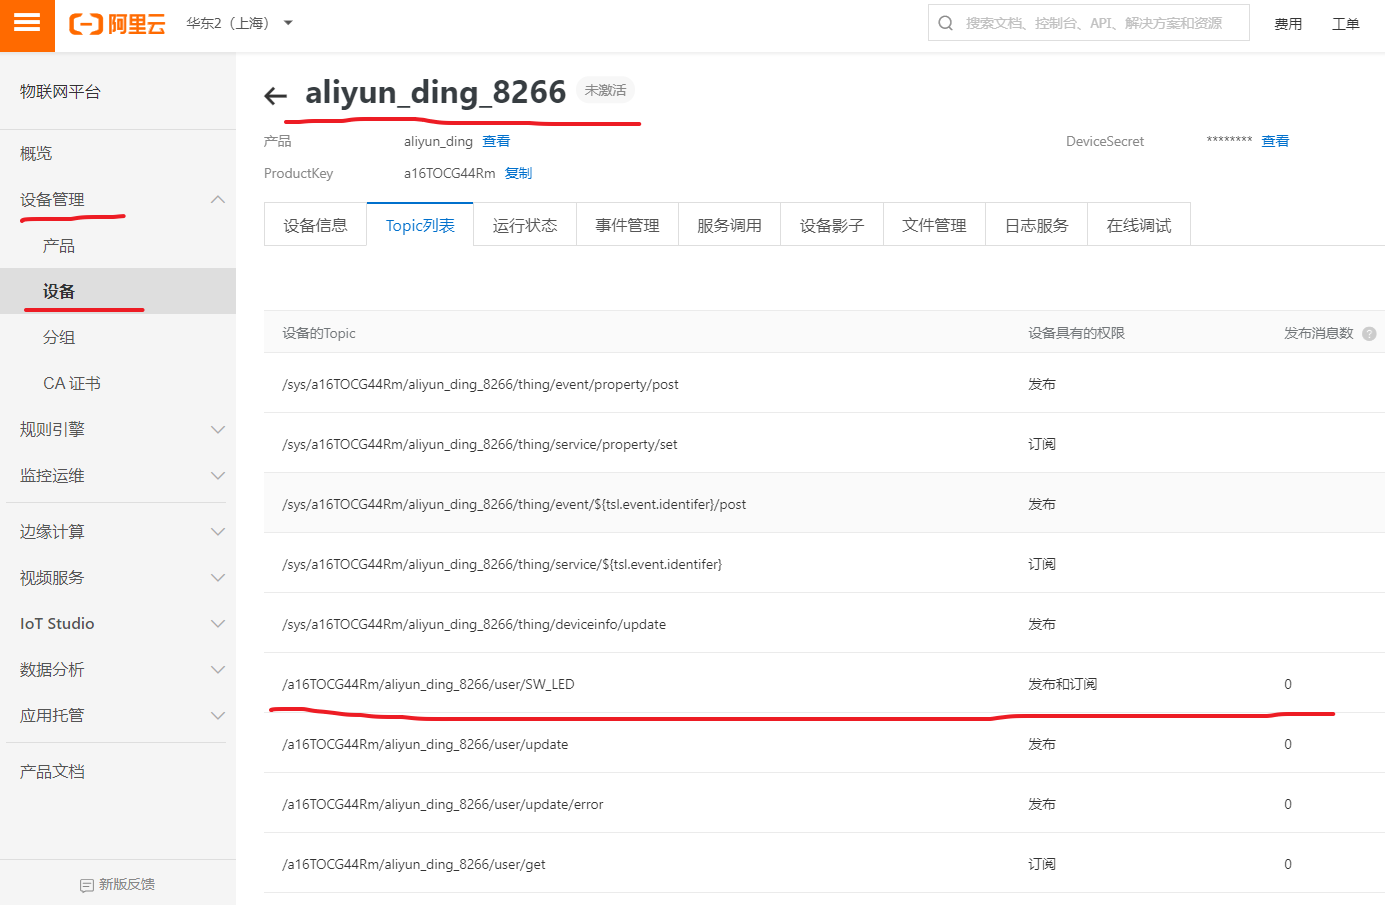
Task: Select the thing/event/${tsl.event.identifer}/post topic
Action: pyautogui.click(x=514, y=505)
